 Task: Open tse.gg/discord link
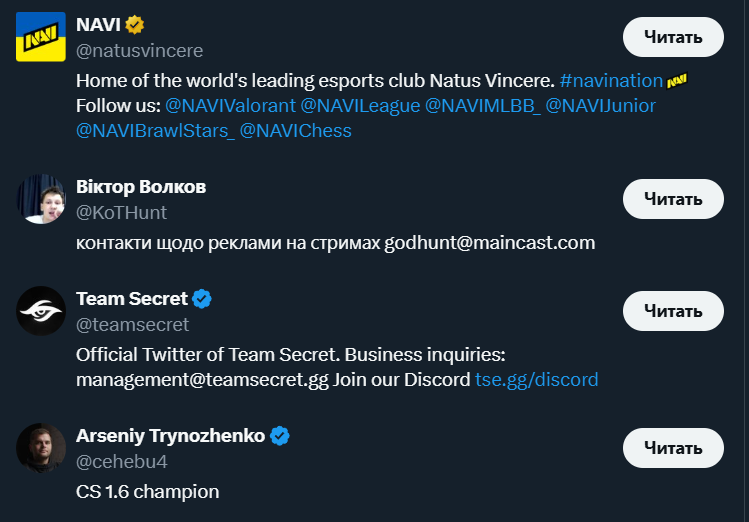click(536, 379)
